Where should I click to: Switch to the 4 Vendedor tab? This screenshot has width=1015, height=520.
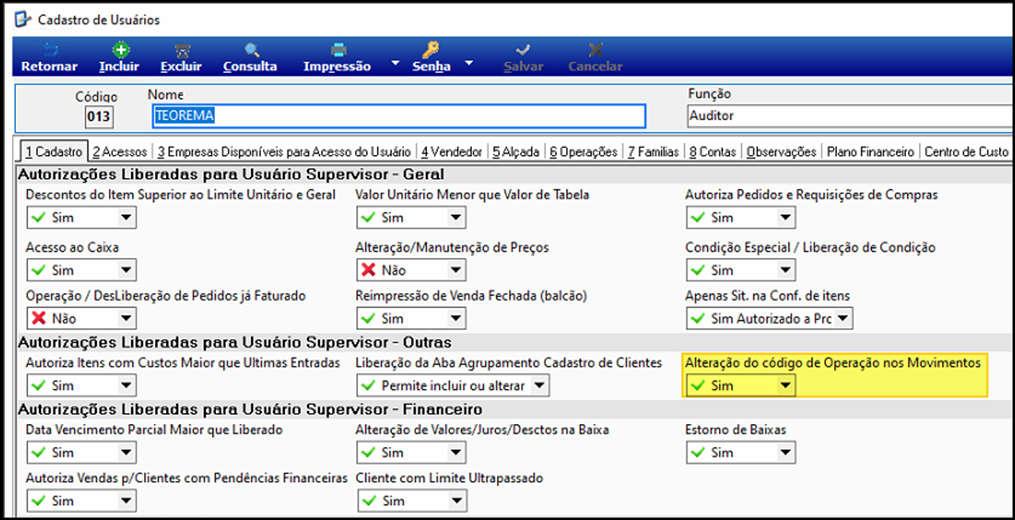click(x=452, y=152)
